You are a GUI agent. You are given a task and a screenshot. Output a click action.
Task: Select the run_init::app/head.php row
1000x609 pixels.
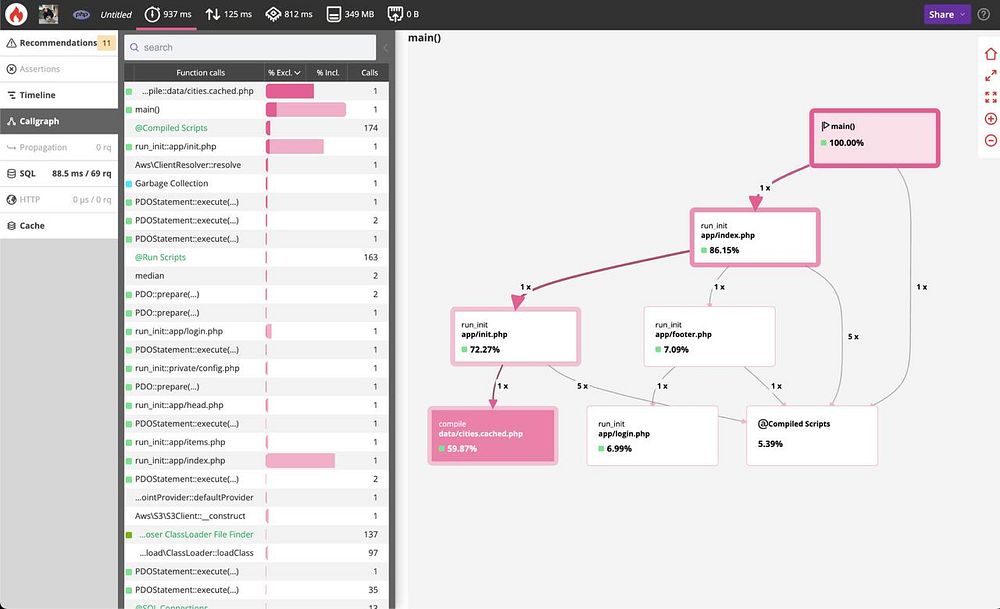pyautogui.click(x=256, y=406)
